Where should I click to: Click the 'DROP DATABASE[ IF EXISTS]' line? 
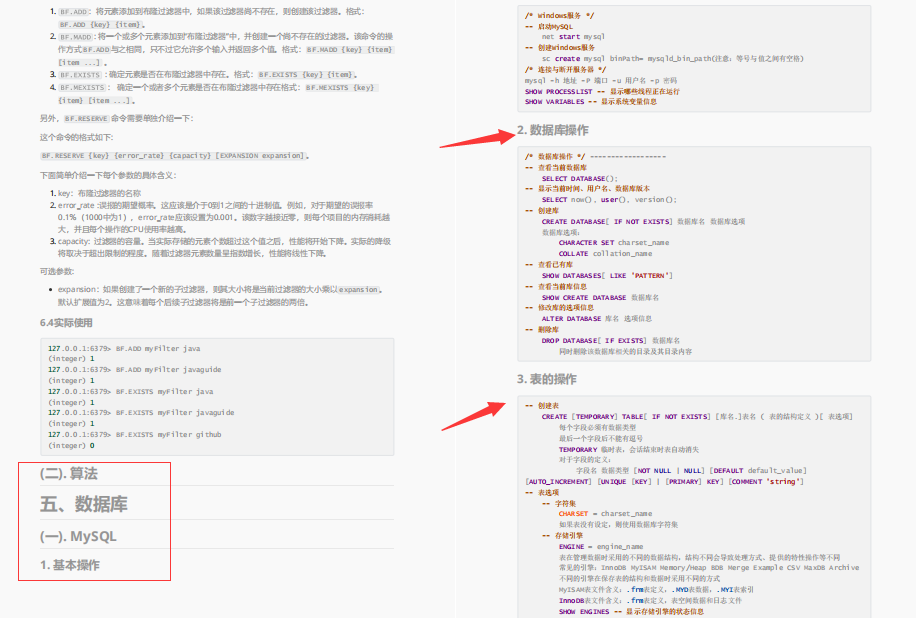610,341
